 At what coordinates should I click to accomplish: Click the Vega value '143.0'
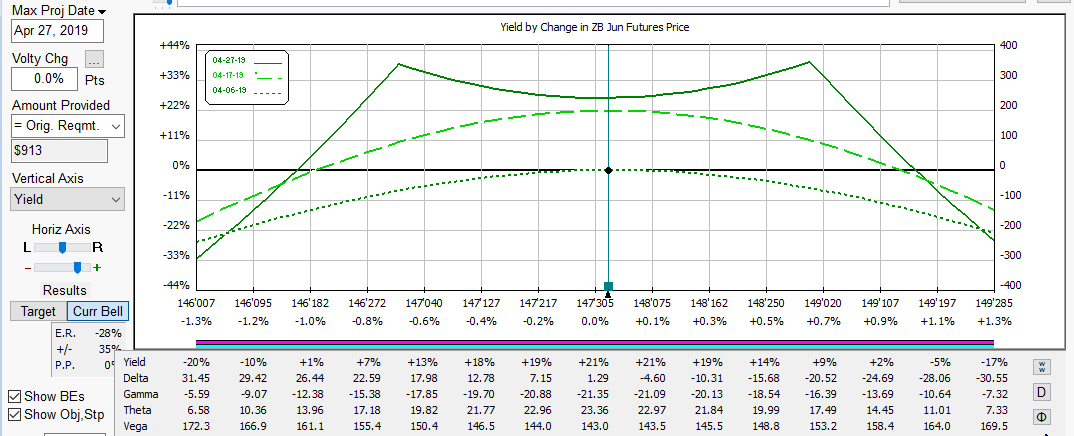595,427
